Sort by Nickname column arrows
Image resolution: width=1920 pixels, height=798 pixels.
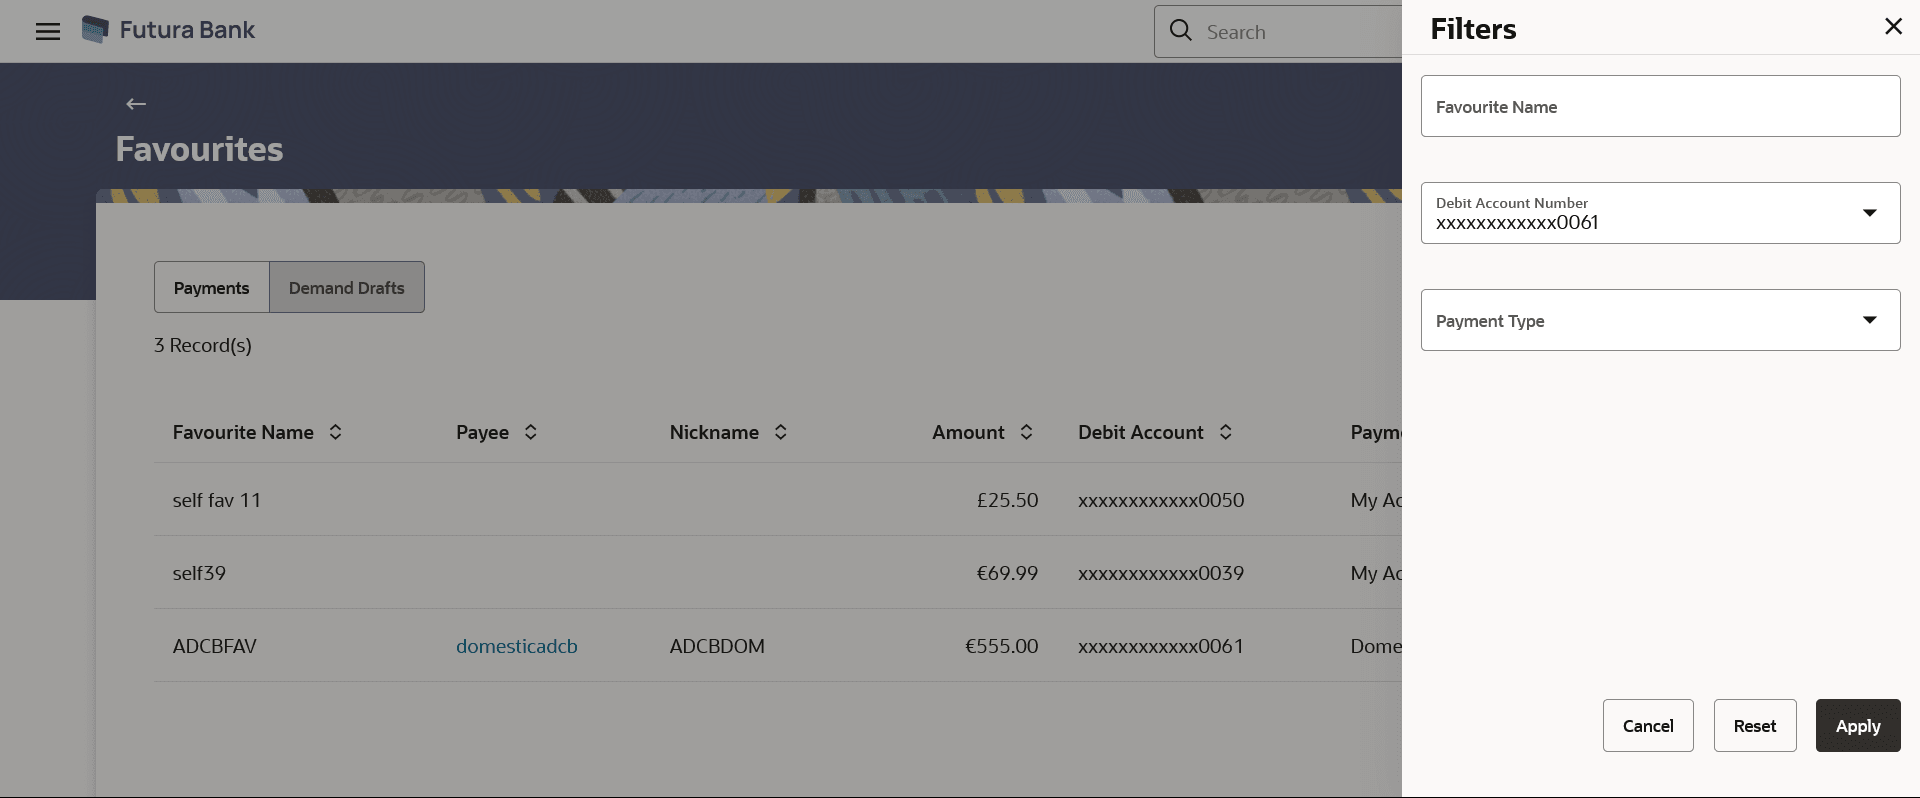pos(781,432)
